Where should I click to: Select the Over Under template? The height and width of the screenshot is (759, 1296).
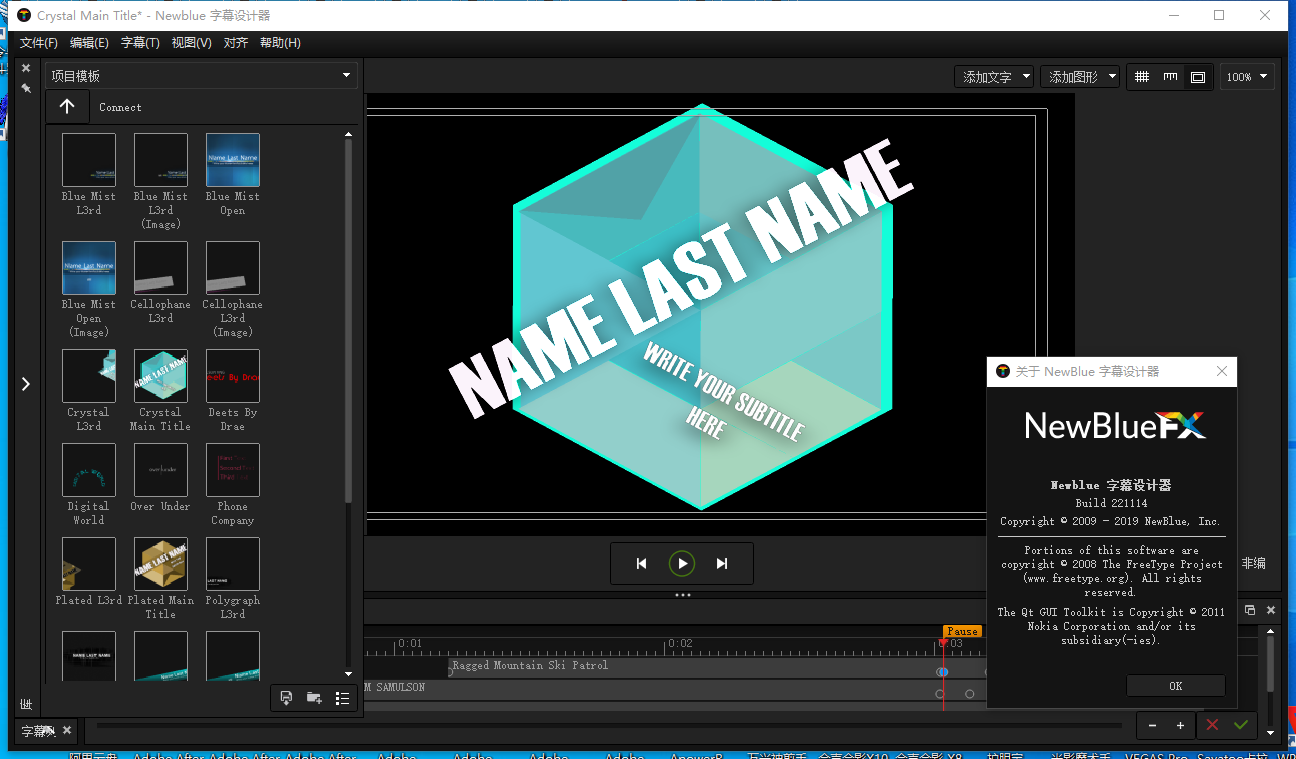tap(161, 477)
